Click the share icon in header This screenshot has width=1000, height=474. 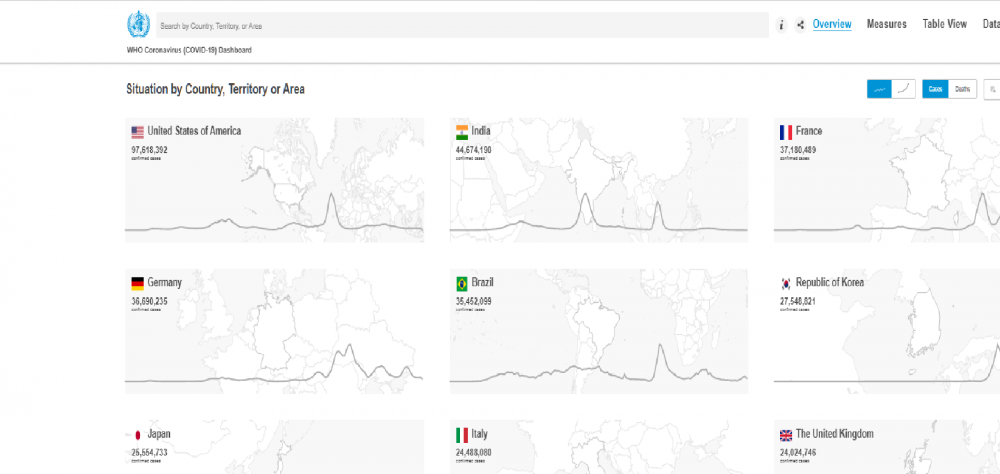[x=800, y=25]
